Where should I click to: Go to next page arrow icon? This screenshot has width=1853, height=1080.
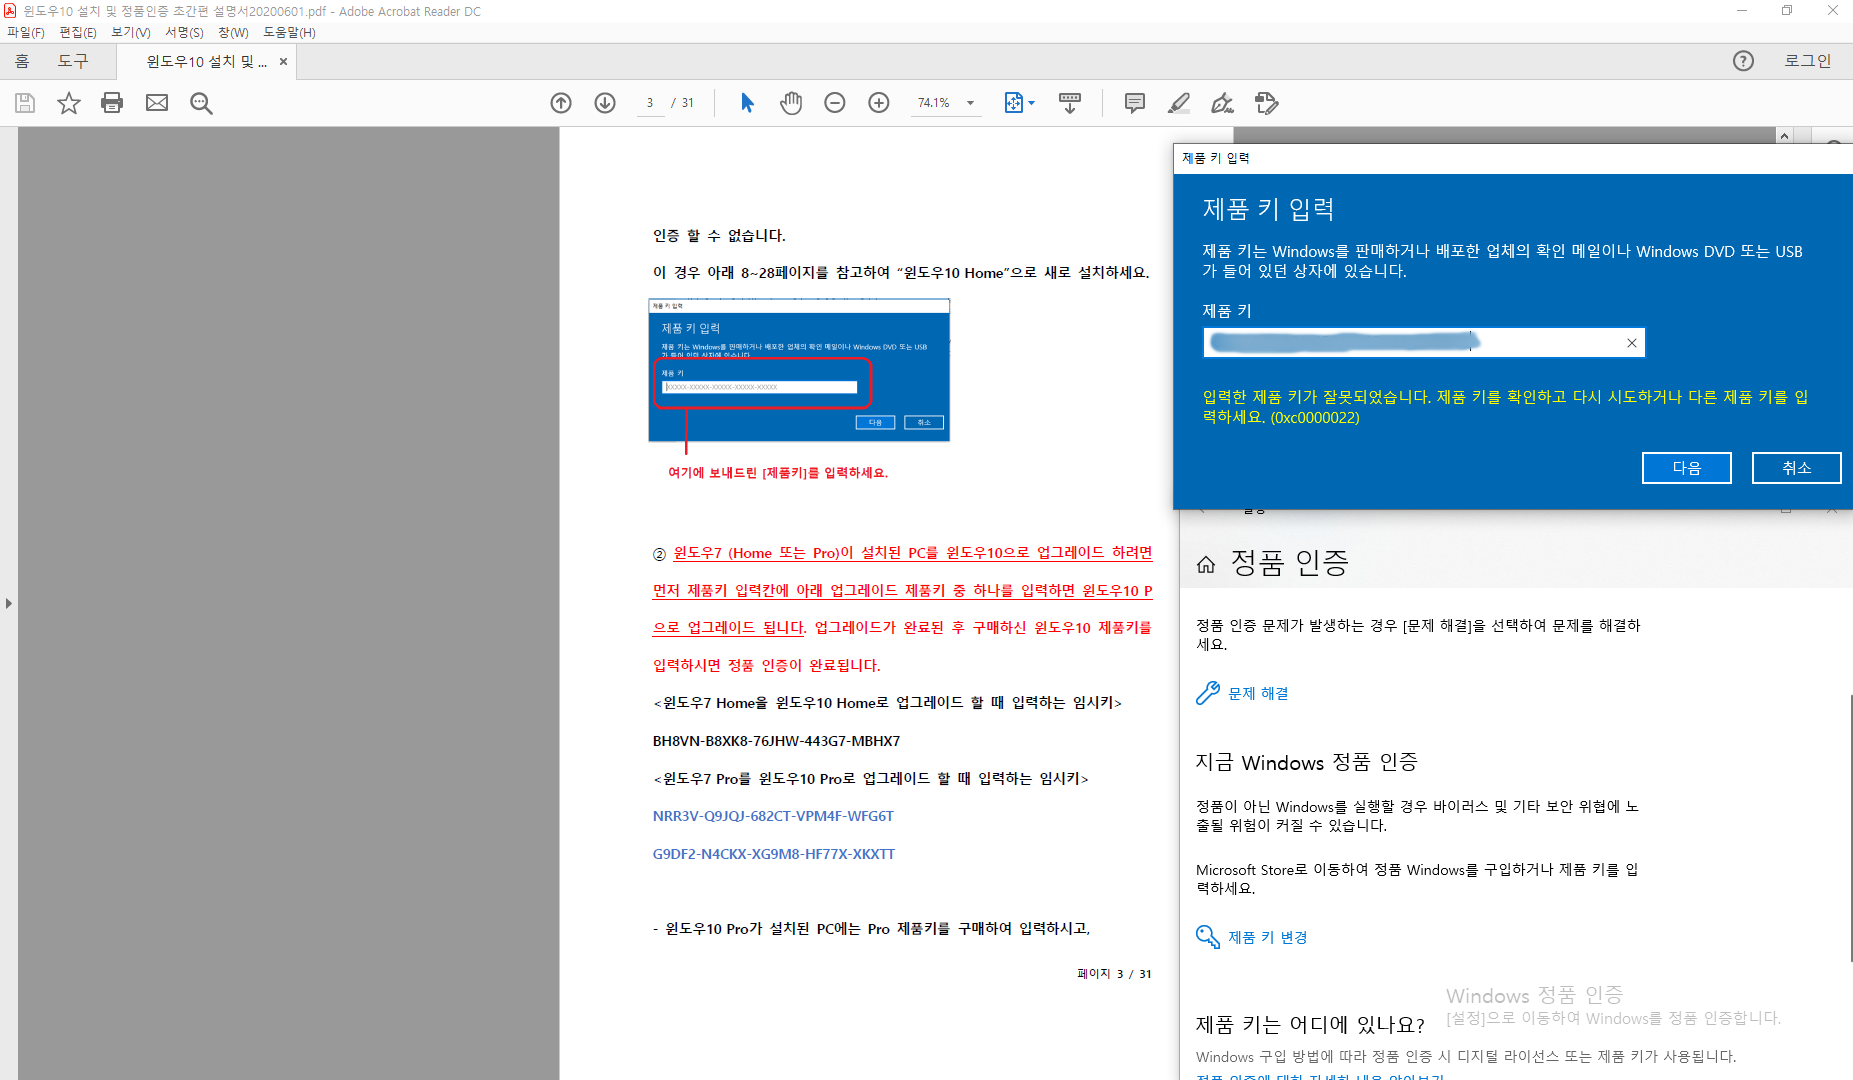[605, 103]
